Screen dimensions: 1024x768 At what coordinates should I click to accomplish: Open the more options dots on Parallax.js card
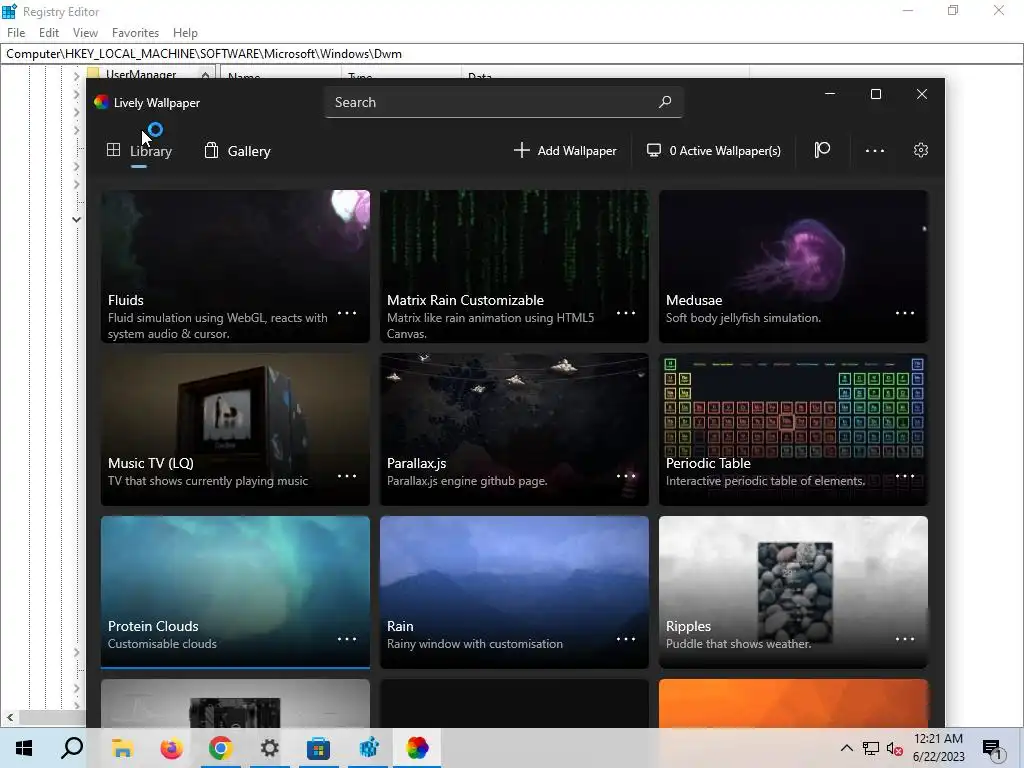[x=626, y=476]
